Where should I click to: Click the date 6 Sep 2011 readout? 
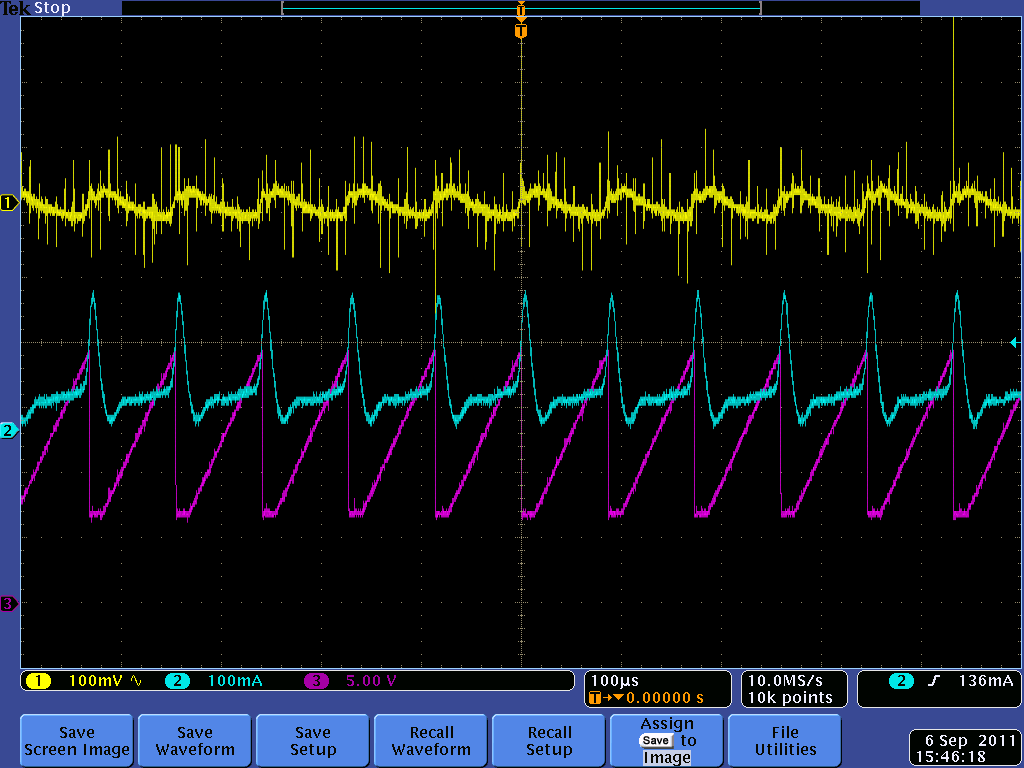968,741
